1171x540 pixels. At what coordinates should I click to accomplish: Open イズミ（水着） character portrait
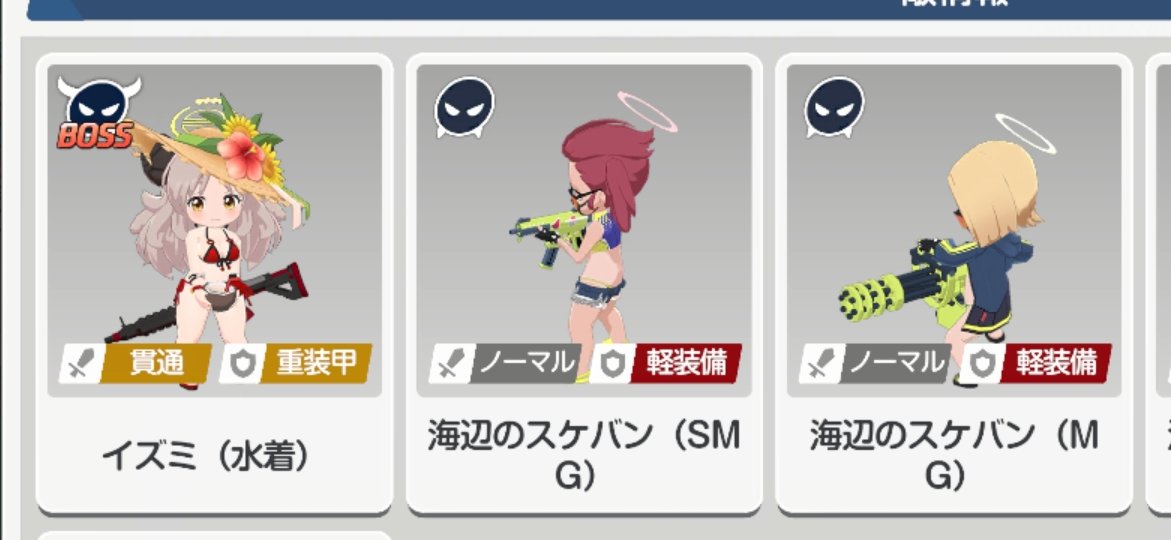point(215,231)
